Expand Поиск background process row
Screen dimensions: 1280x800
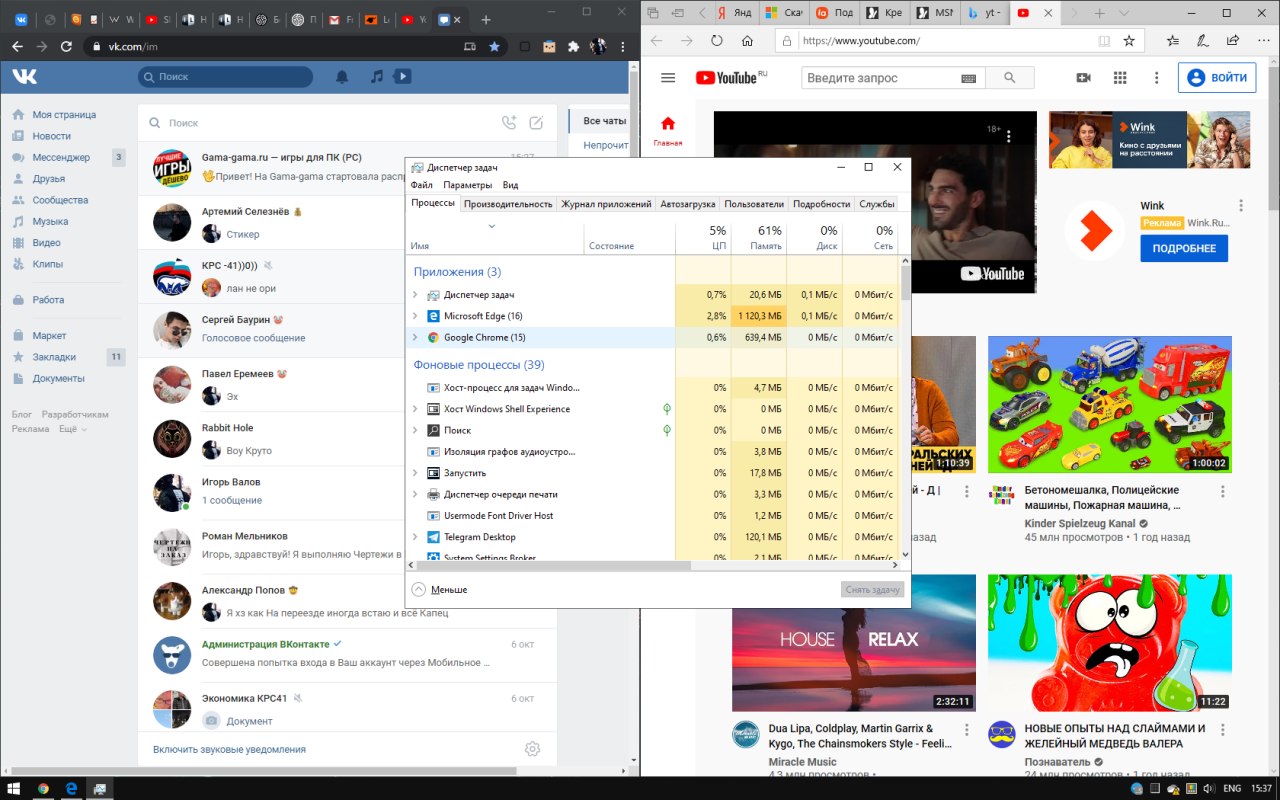coord(415,430)
